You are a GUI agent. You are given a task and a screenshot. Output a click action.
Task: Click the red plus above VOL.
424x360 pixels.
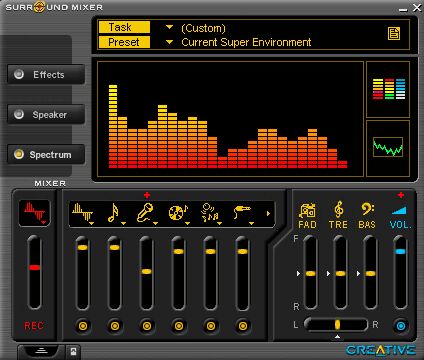point(401,195)
